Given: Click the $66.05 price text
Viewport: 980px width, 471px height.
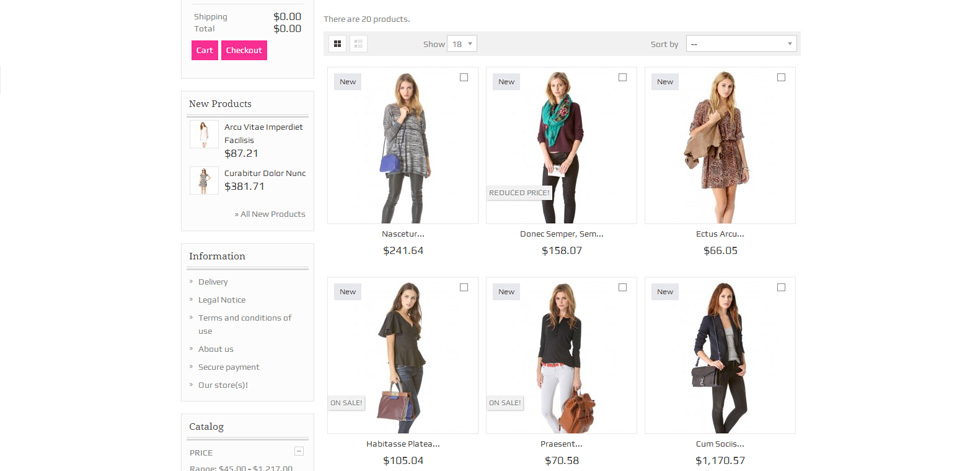Looking at the screenshot, I should 720,250.
